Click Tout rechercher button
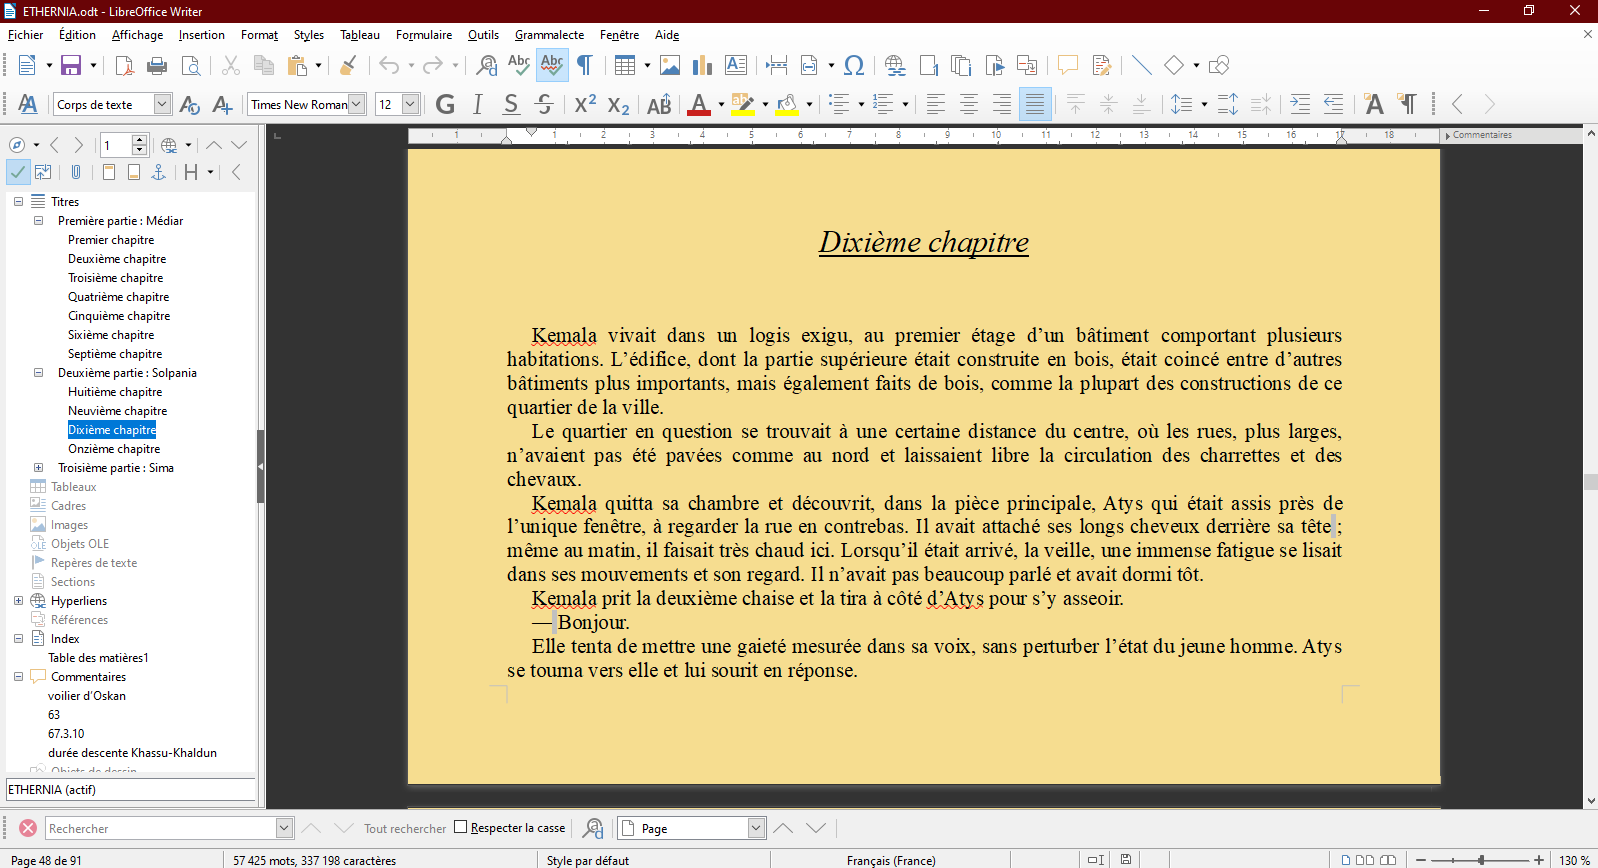 coord(404,828)
